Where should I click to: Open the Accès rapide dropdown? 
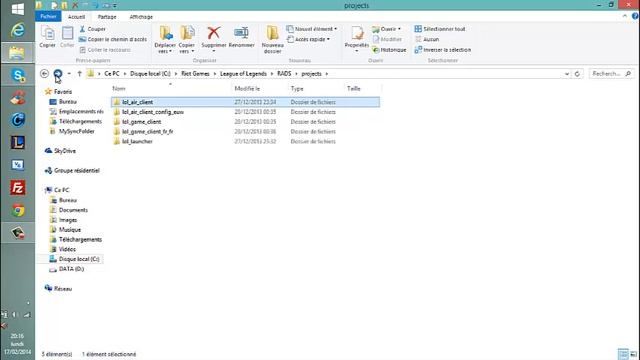(x=308, y=39)
